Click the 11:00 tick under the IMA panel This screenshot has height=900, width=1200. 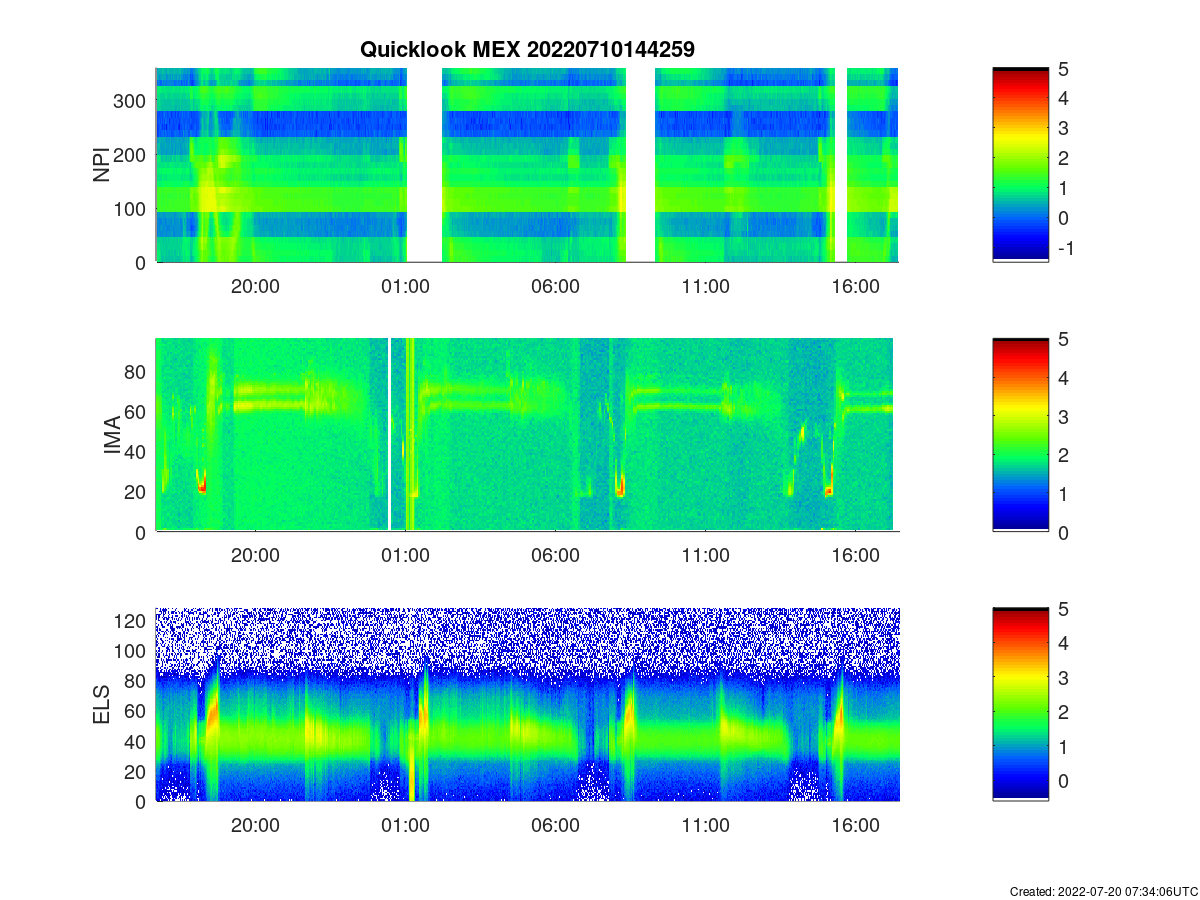(705, 556)
